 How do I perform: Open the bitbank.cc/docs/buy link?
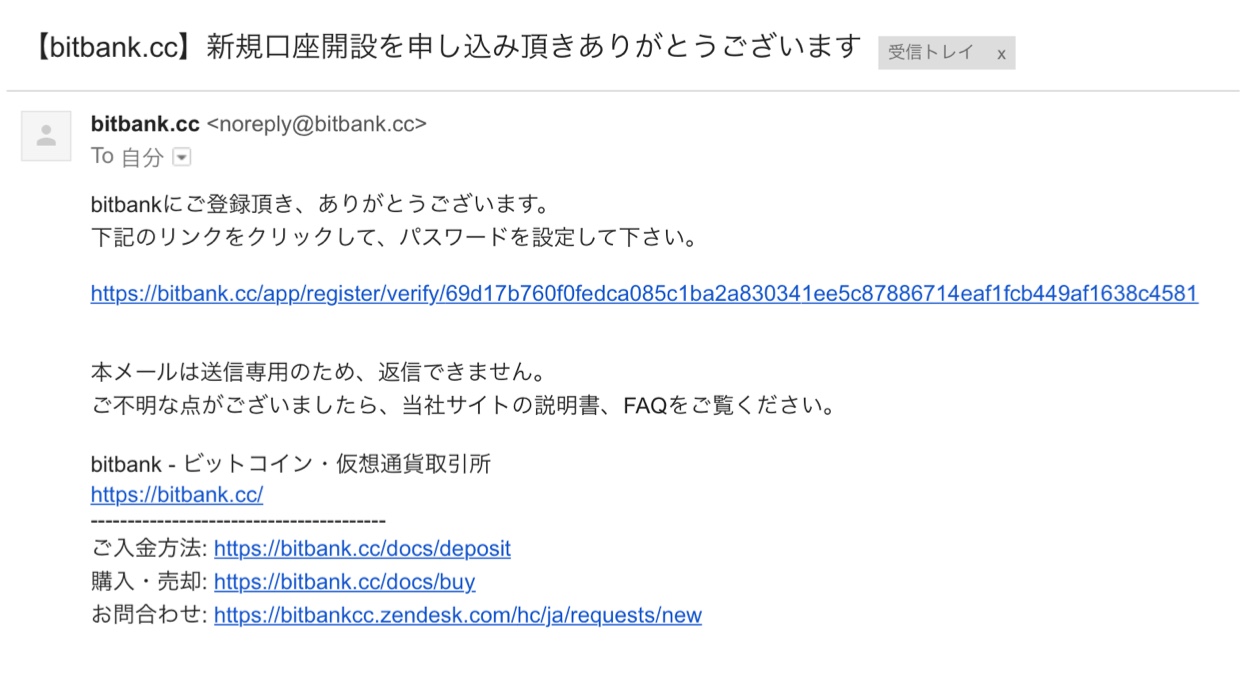pyautogui.click(x=345, y=582)
